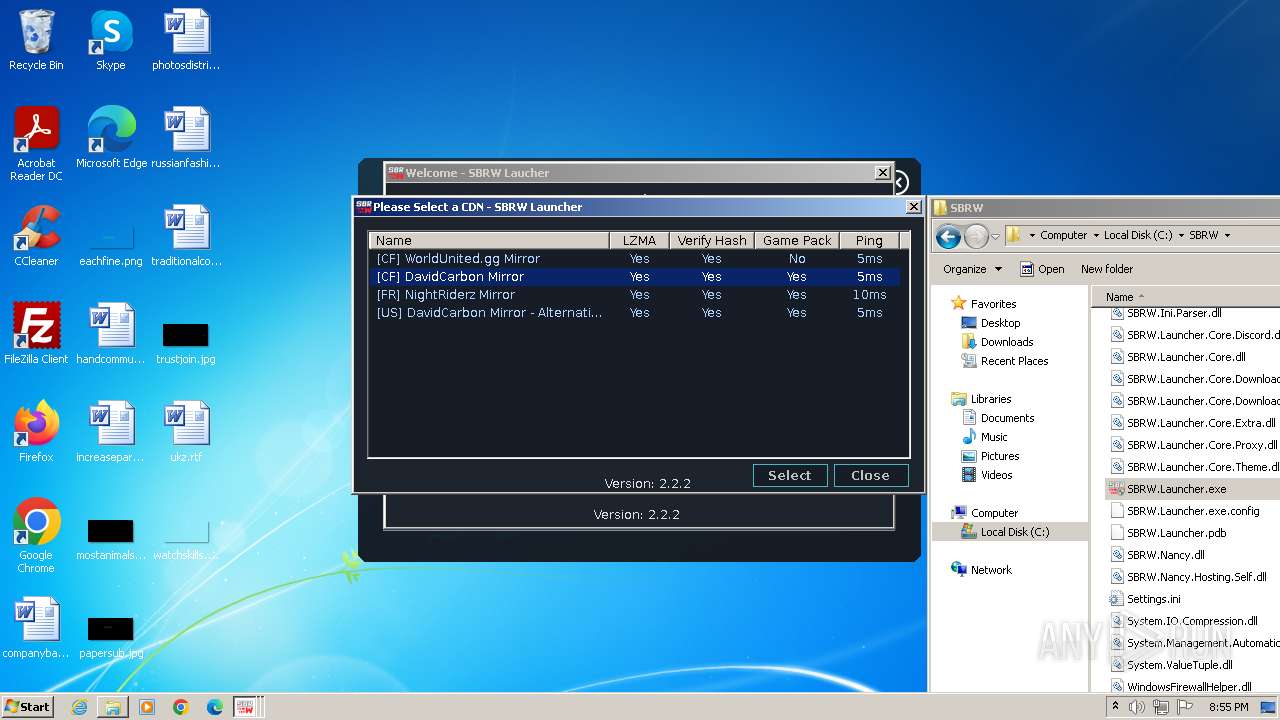Select Recent Places in navigation pane
Viewport: 1280px width, 720px height.
point(1014,361)
